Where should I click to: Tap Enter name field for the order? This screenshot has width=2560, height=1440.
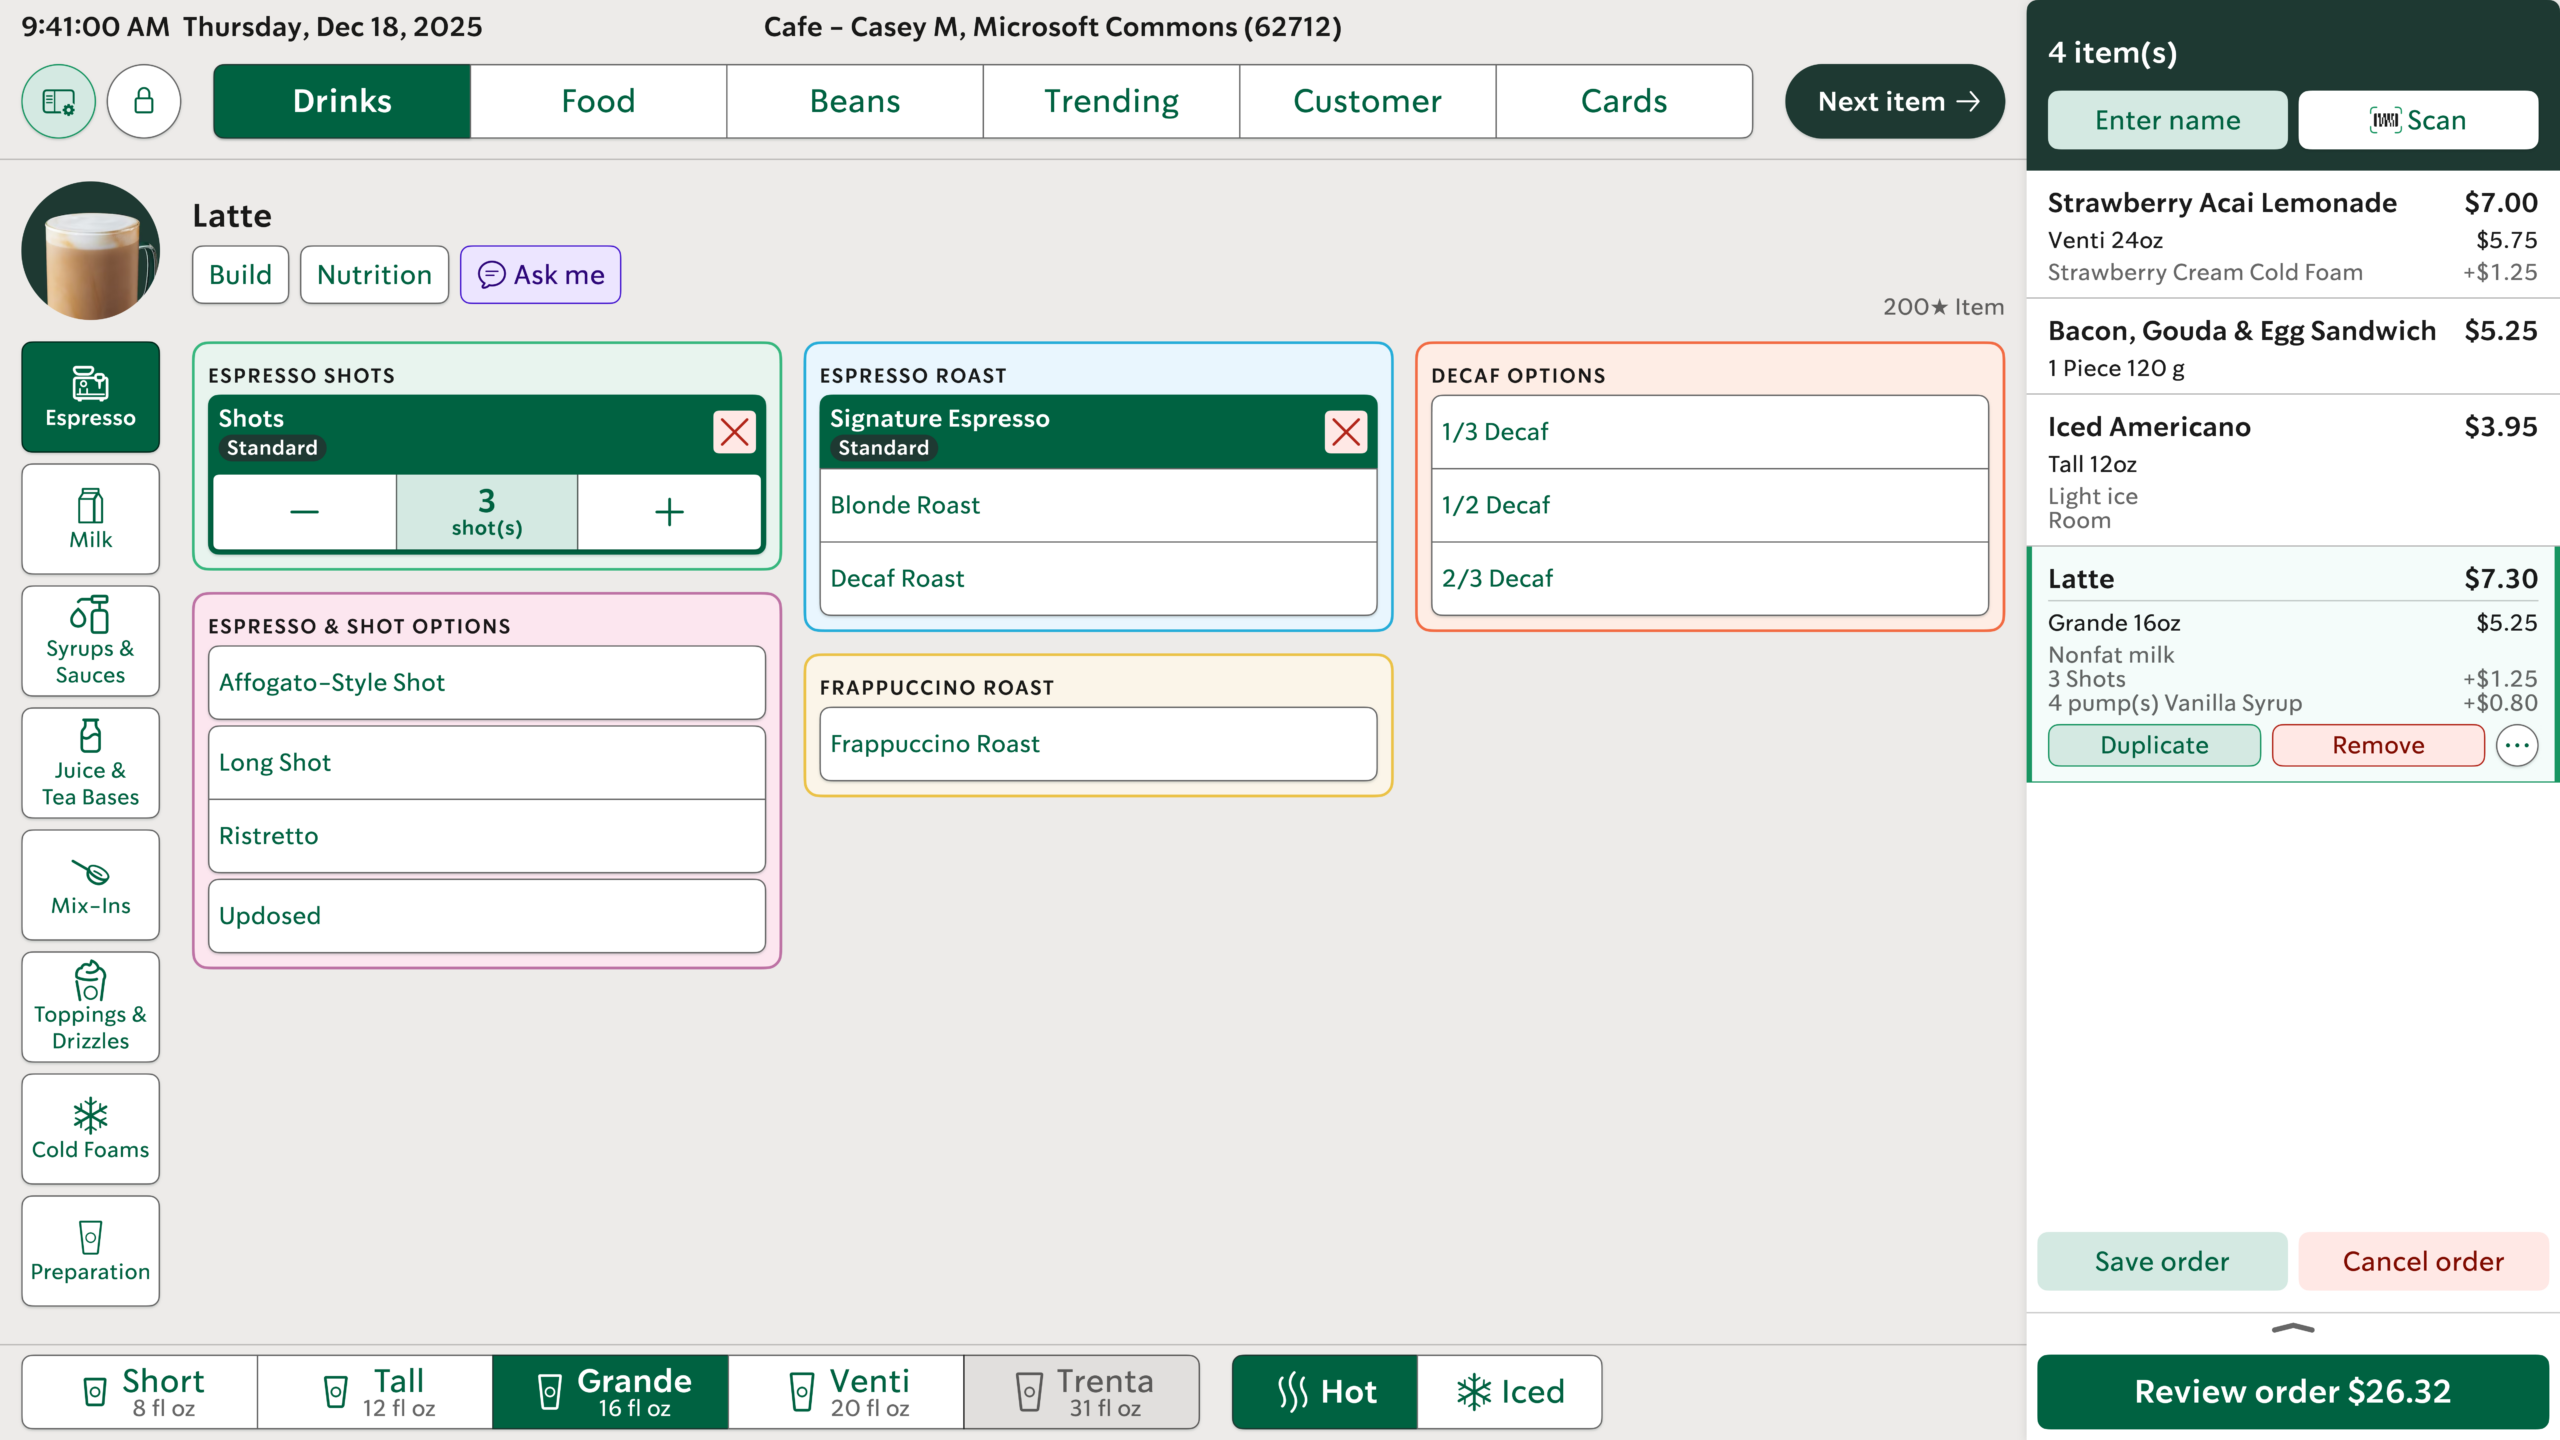[x=2167, y=120]
